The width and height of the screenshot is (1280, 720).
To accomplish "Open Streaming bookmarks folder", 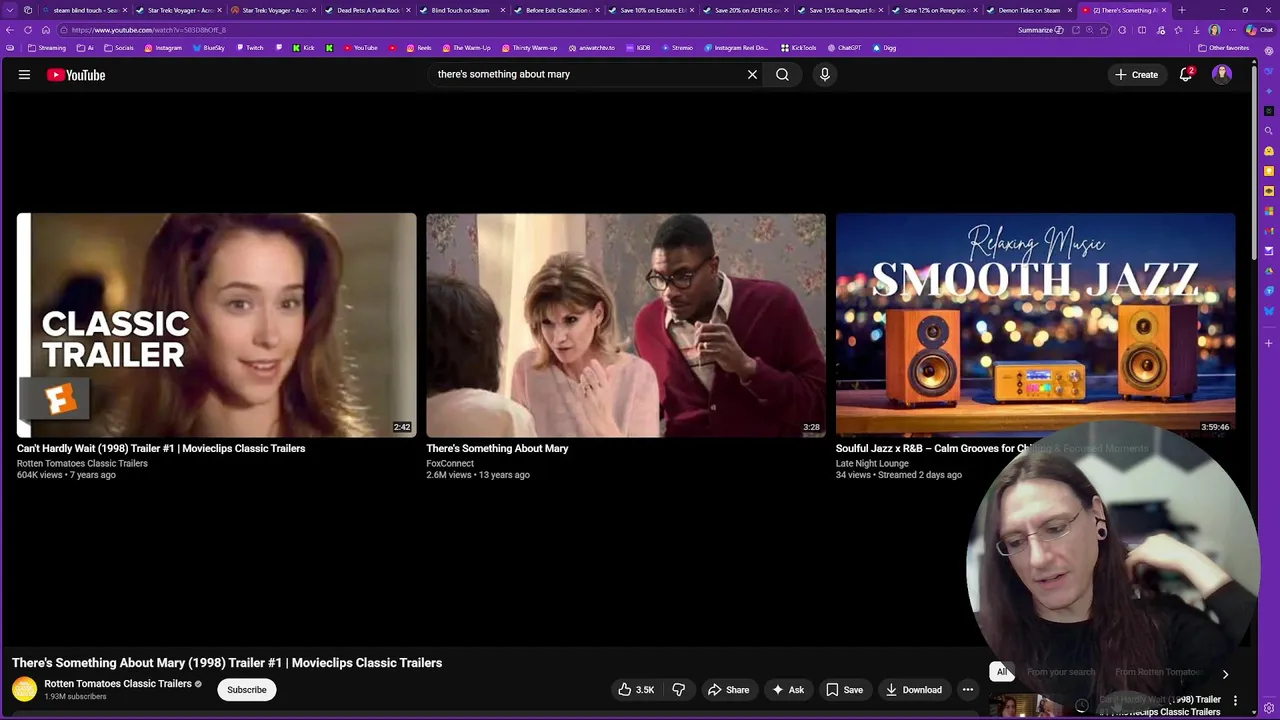I will coord(47,48).
